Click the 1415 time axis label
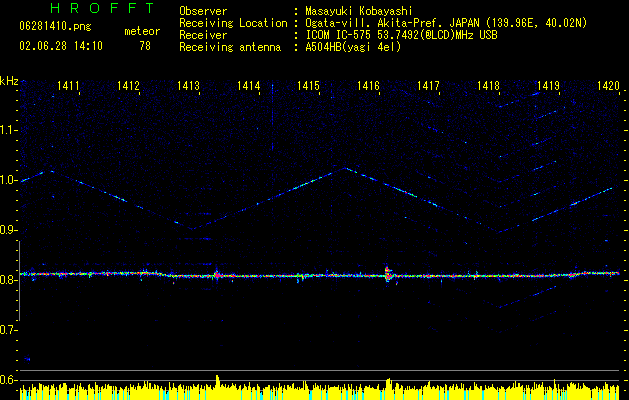This screenshot has width=629, height=400. coord(308,85)
